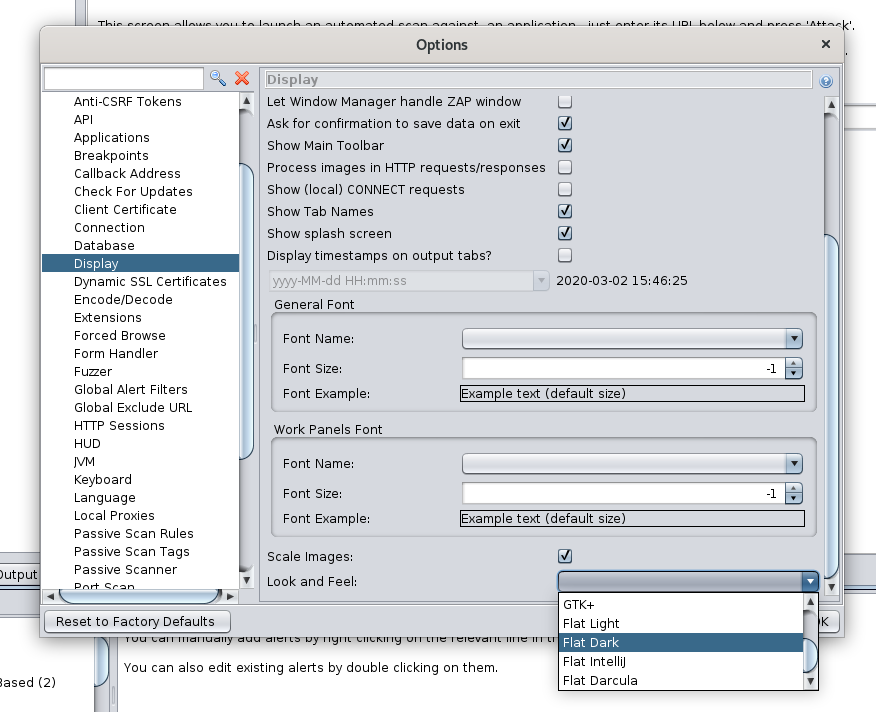This screenshot has height=712, width=876.
Task: Enable Let Window Manager handle ZAP window
Action: (565, 101)
